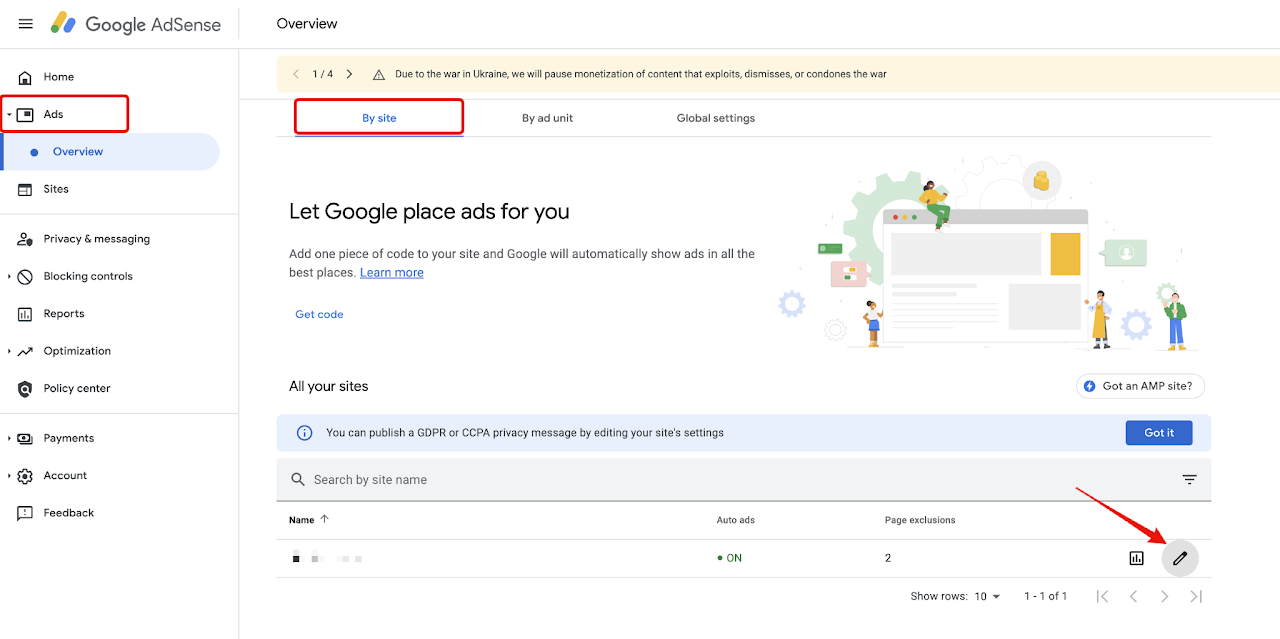The width and height of the screenshot is (1280, 639).
Task: Click the filter icon in search bar
Action: pos(1189,480)
